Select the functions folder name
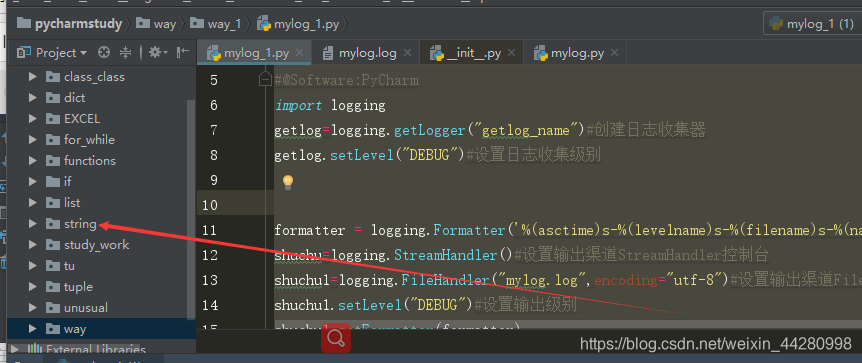 [x=90, y=161]
